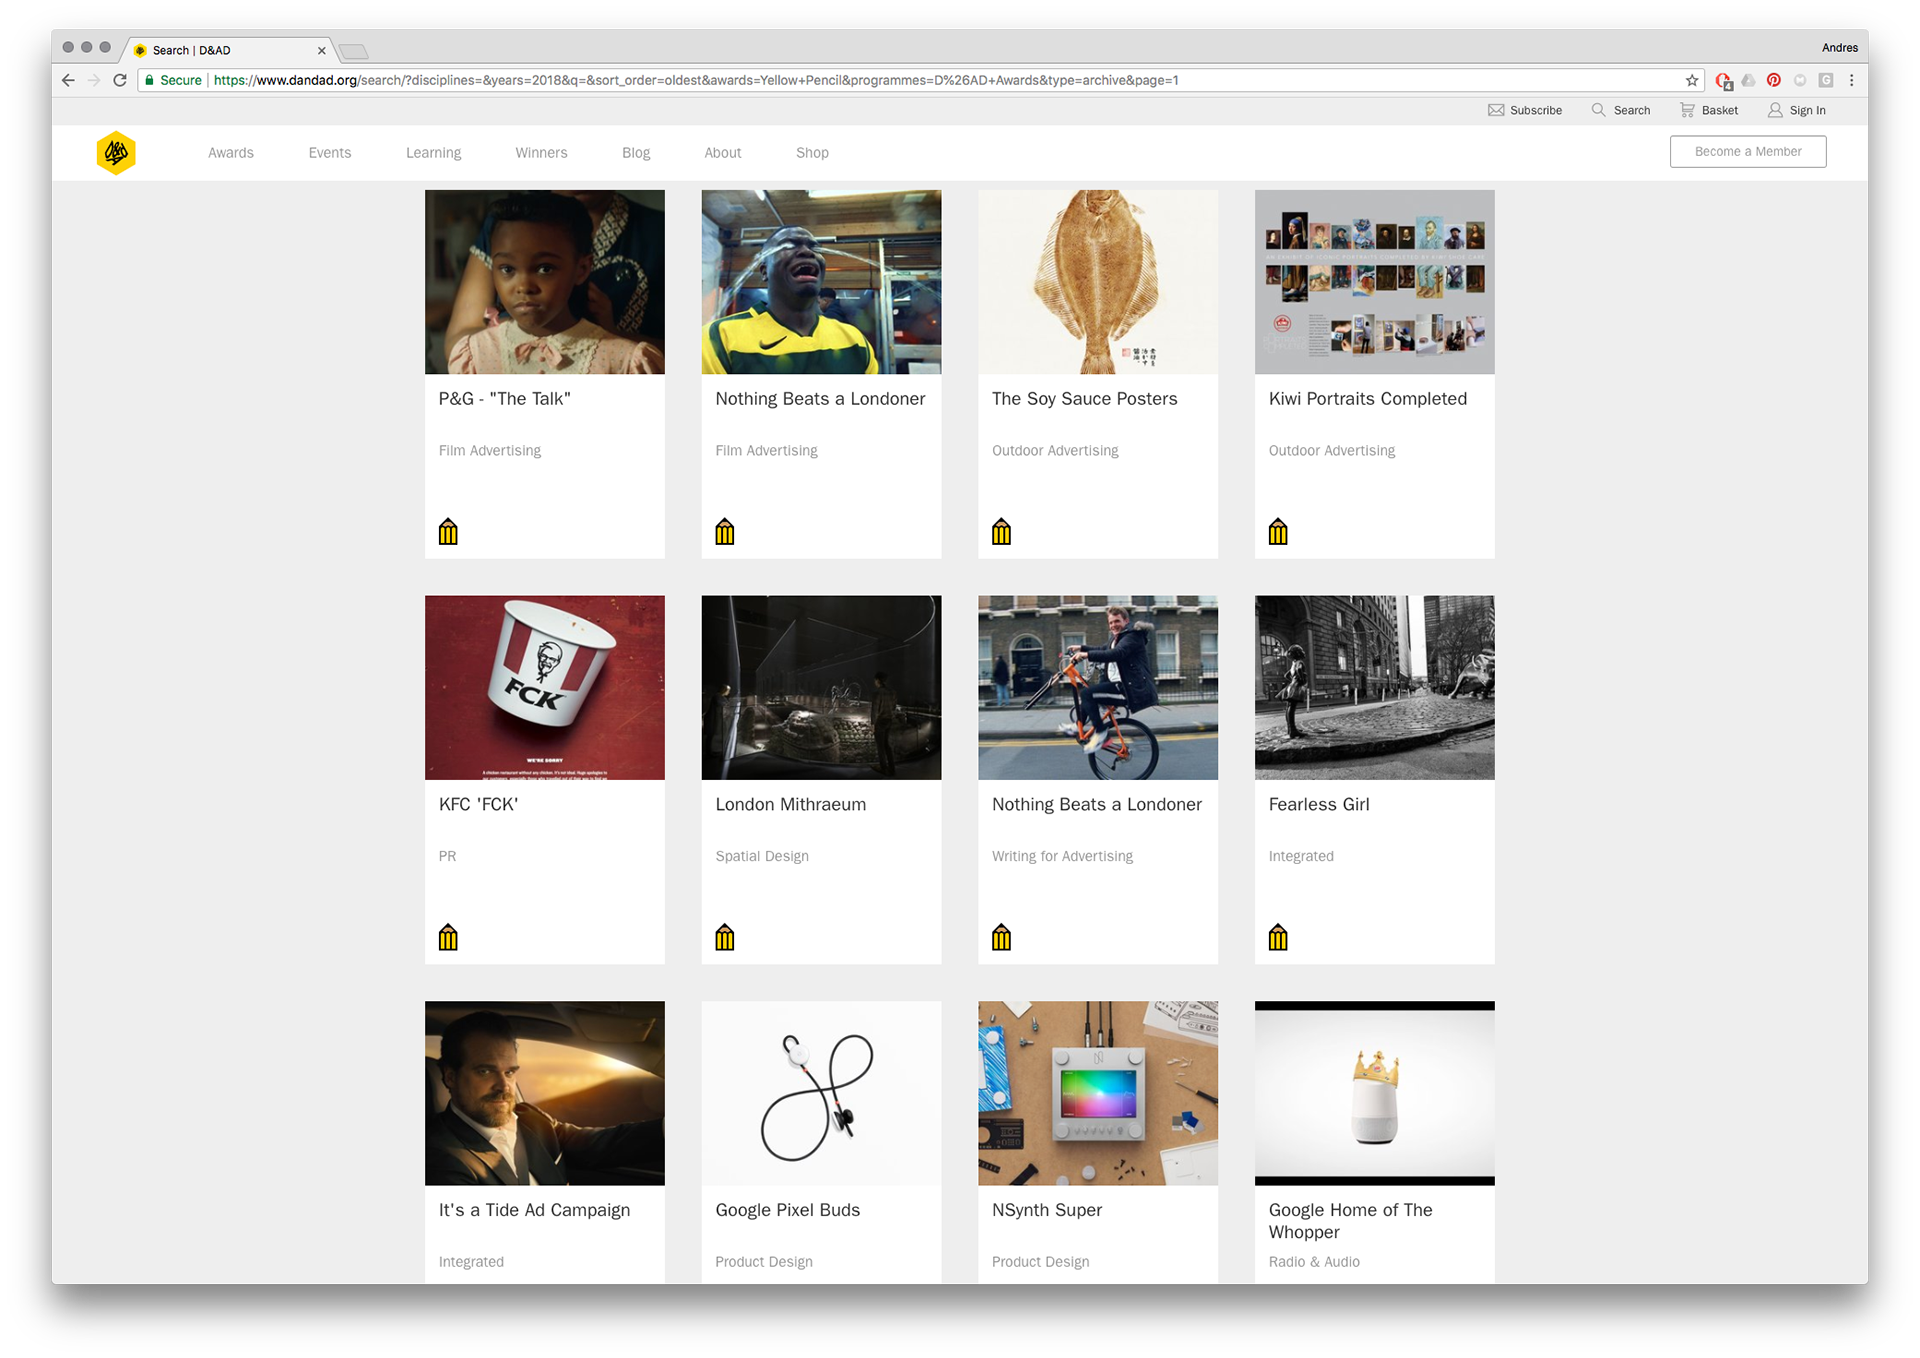Click the London Mithraeum dark ruins thumbnail
Viewport: 1920px width, 1358px height.
pos(821,688)
